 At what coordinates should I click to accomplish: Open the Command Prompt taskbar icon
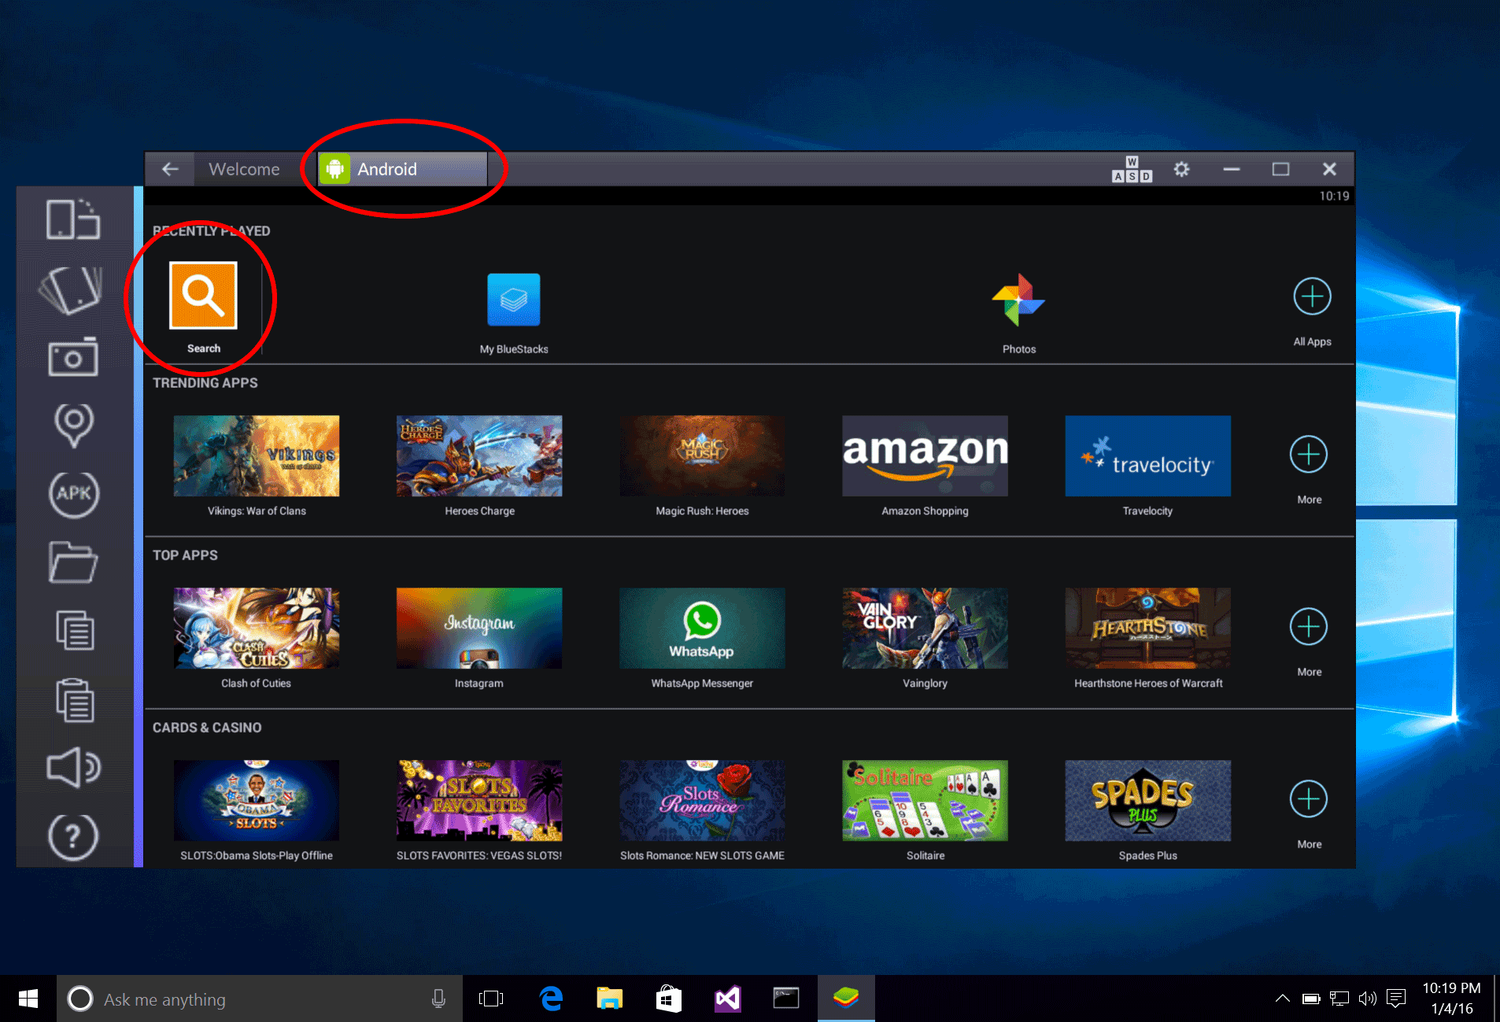(x=787, y=998)
